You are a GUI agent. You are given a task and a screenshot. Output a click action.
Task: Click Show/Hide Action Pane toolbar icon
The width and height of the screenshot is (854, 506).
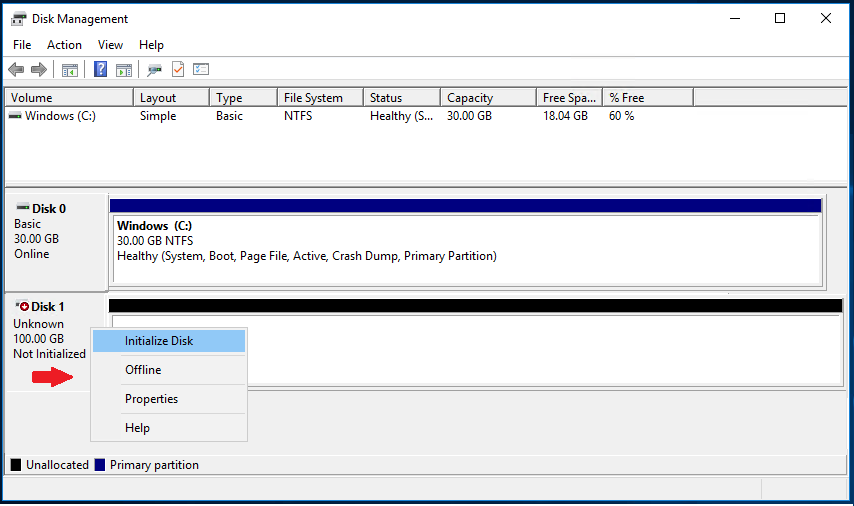[x=124, y=70]
